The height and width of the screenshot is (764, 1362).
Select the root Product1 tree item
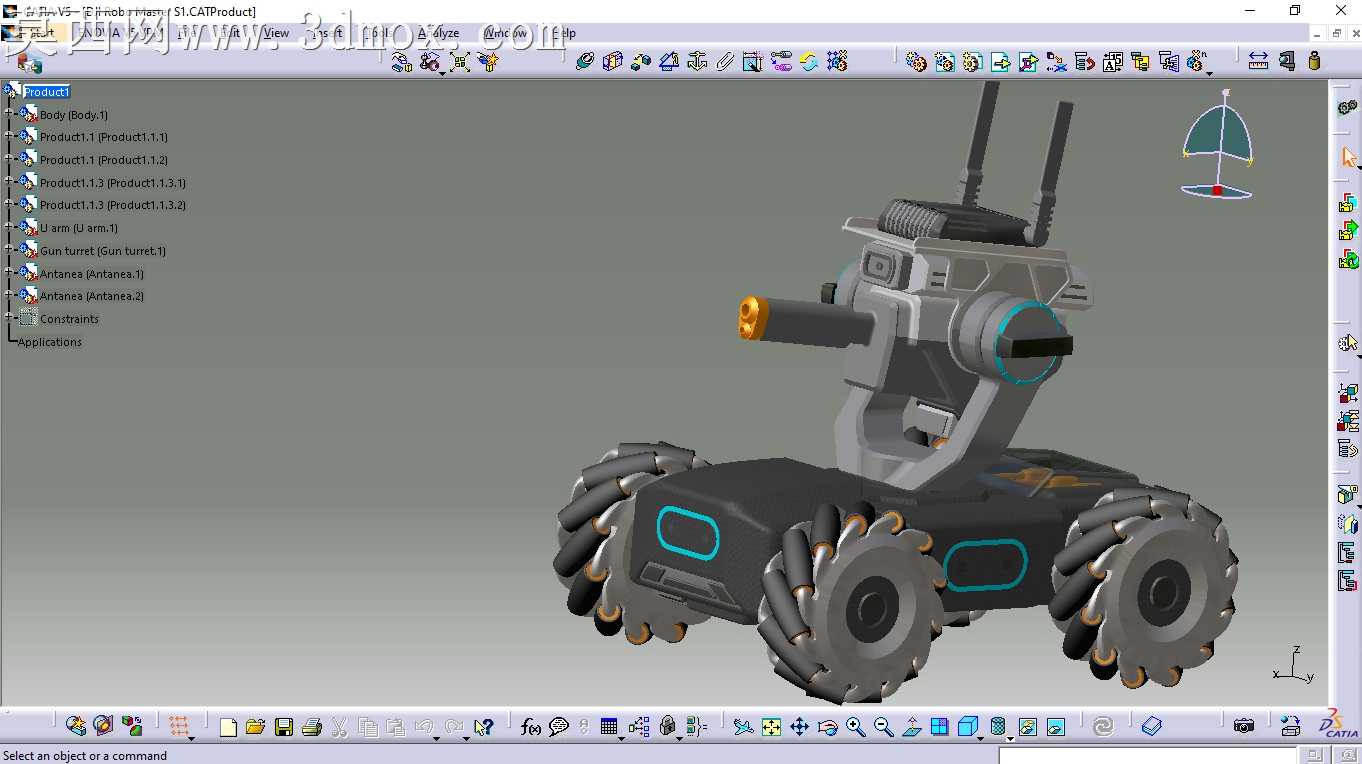click(x=47, y=92)
